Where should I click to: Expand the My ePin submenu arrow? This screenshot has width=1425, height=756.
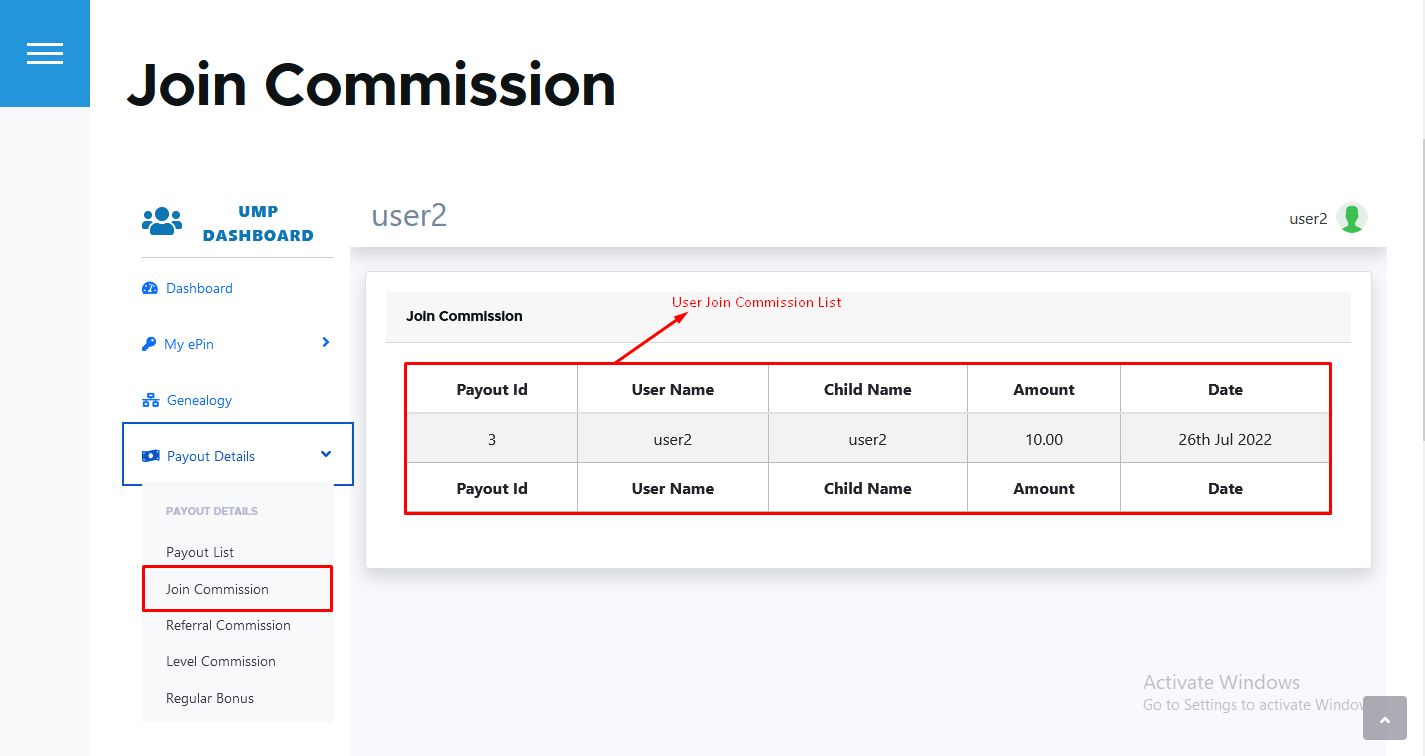pos(326,342)
